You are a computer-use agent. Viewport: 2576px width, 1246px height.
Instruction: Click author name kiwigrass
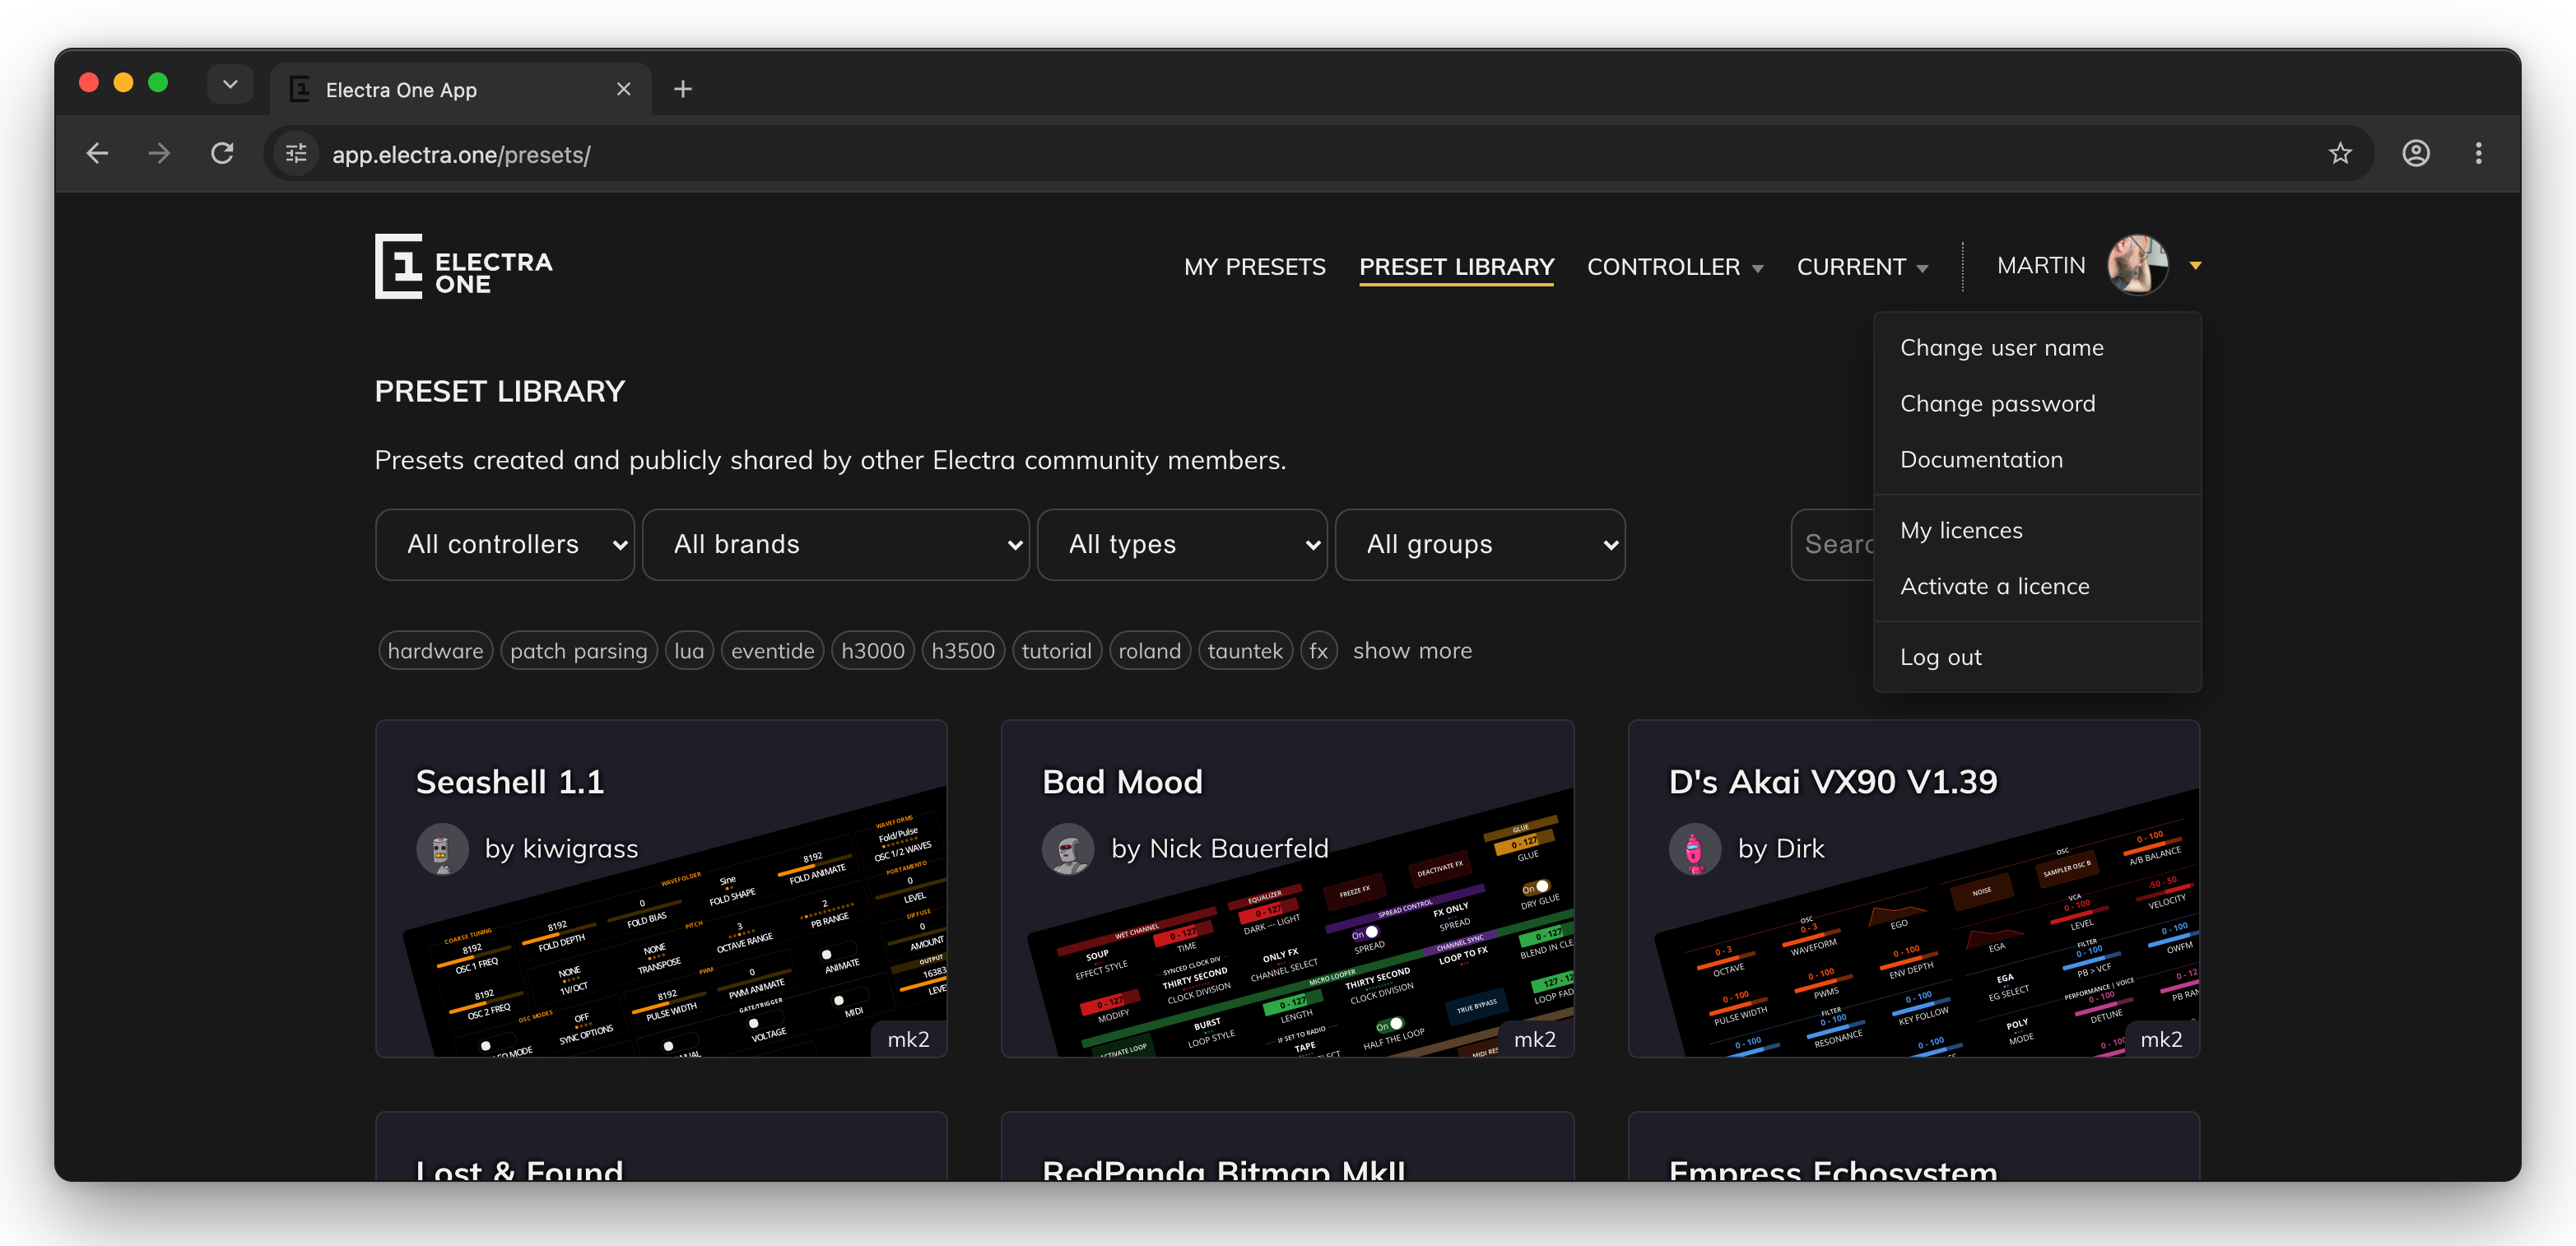(x=580, y=849)
